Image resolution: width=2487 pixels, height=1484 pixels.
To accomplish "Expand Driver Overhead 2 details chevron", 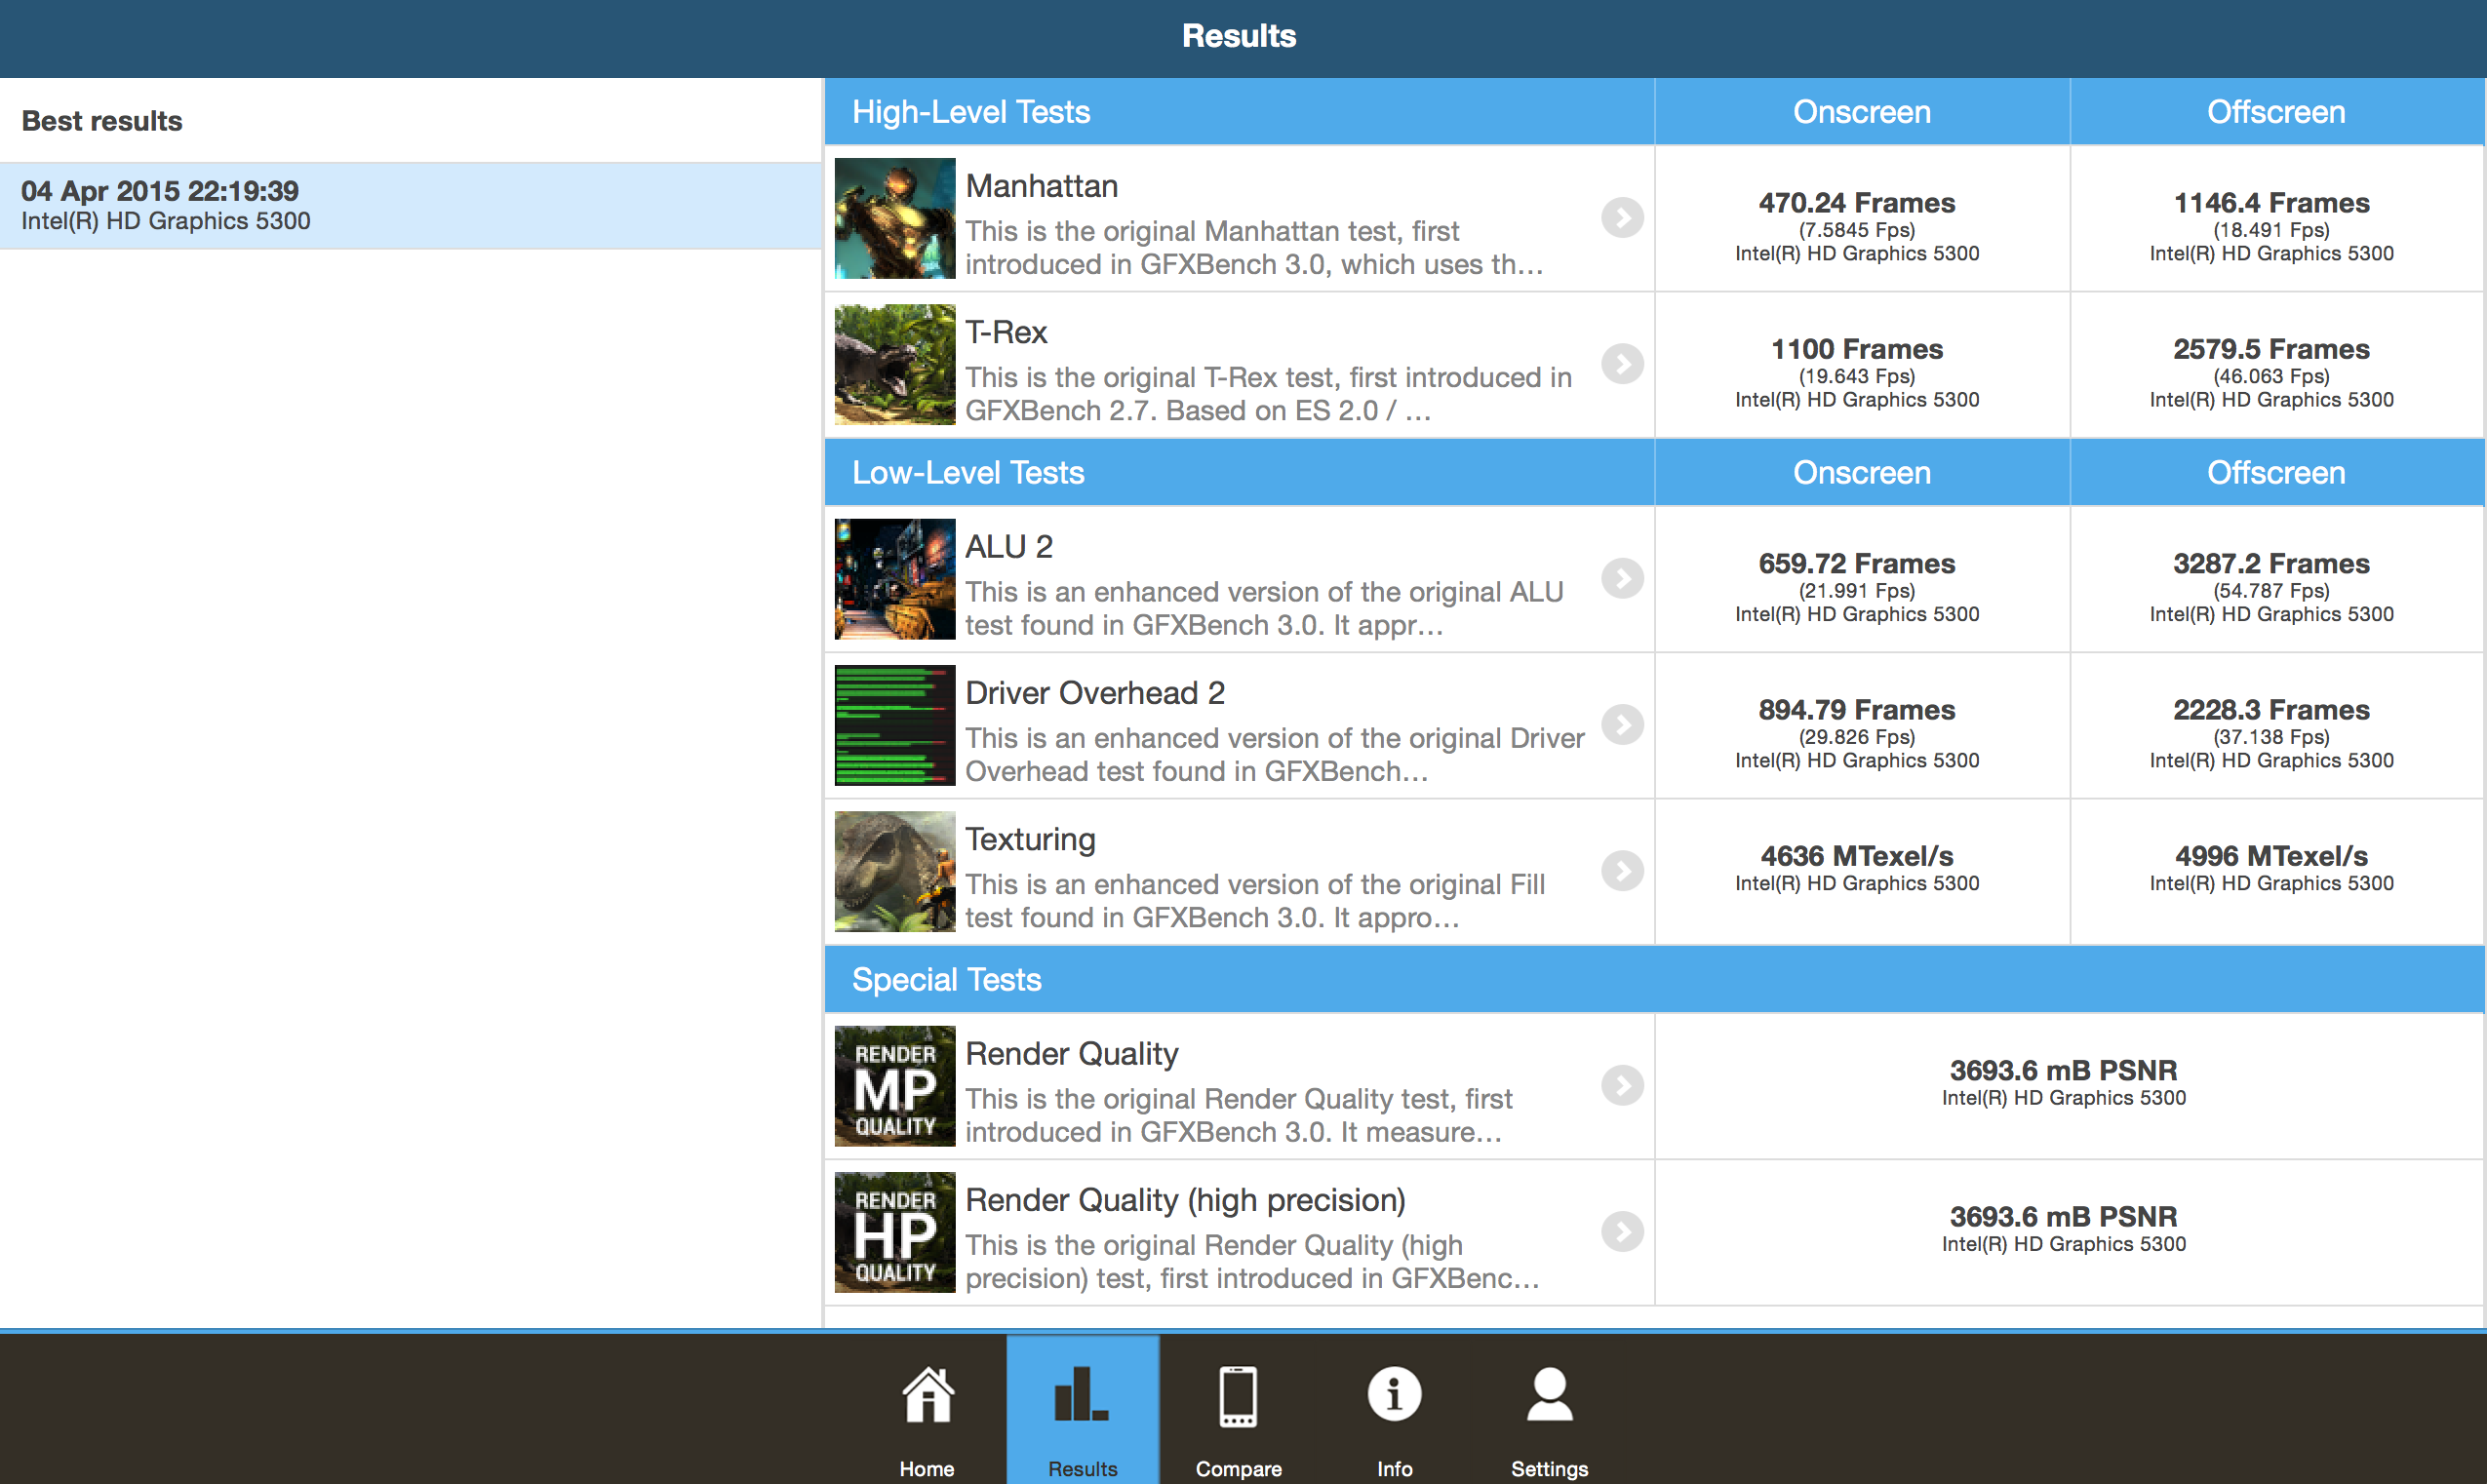I will click(1622, 725).
